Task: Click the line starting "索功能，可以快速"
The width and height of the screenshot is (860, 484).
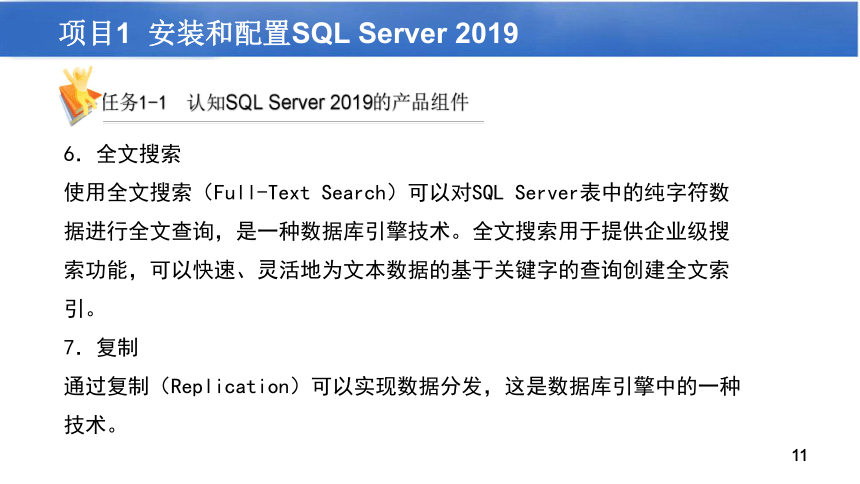Action: pos(397,269)
